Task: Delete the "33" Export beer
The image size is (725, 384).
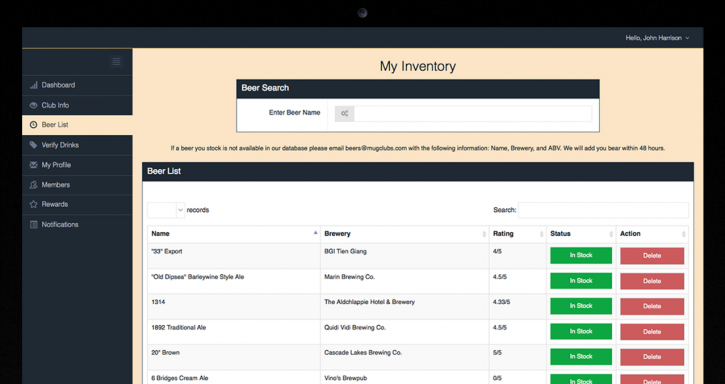Action: (652, 256)
